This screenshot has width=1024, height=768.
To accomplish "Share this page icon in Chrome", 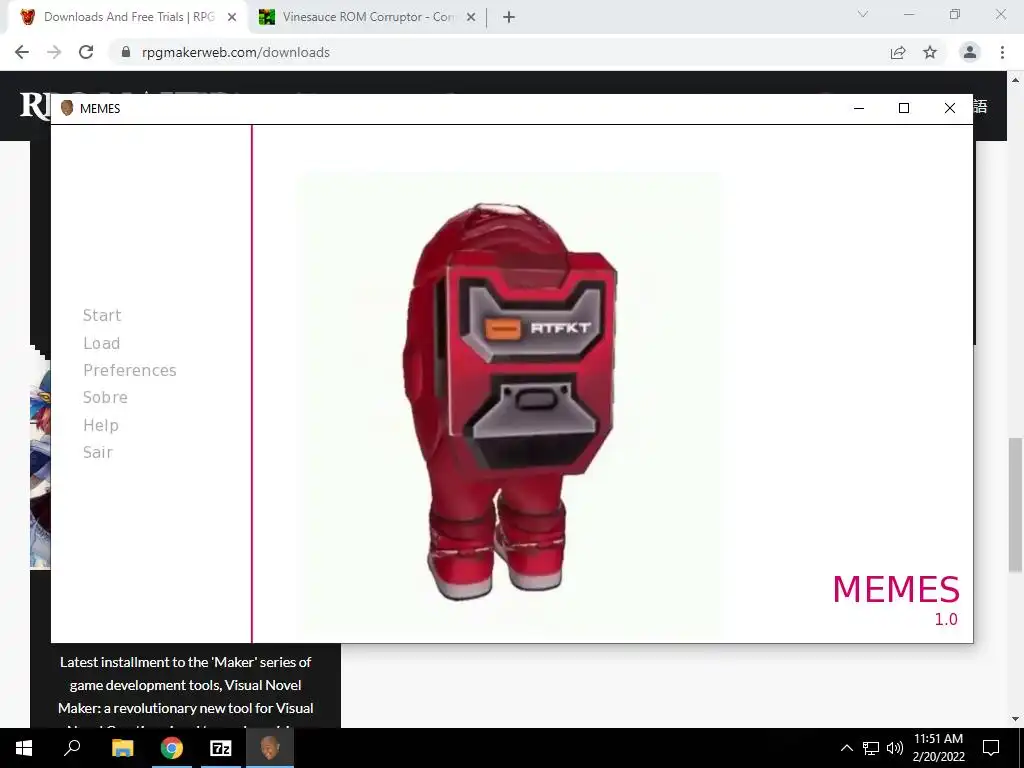I will pos(898,52).
